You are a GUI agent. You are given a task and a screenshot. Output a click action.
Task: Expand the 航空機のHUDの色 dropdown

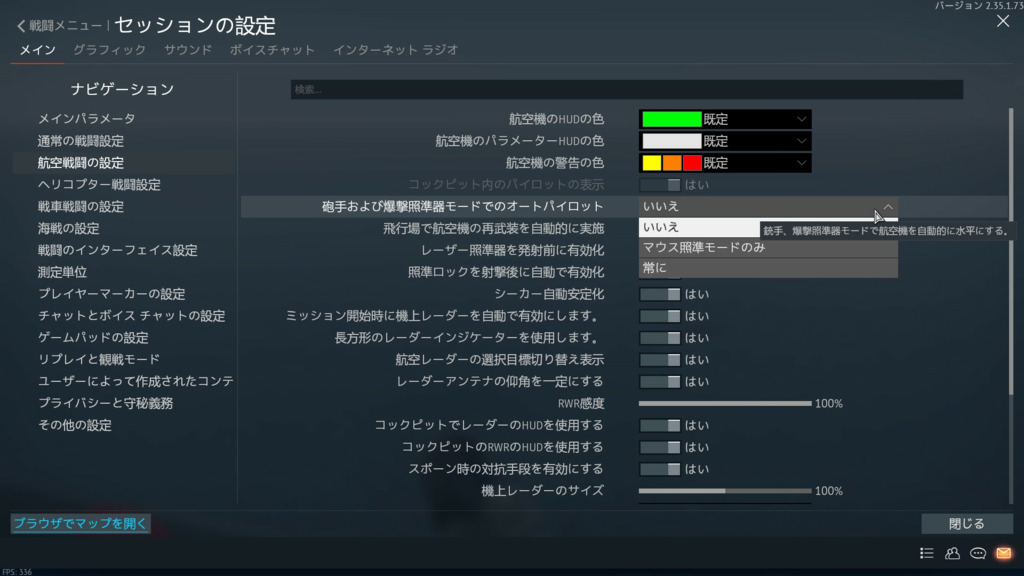click(x=725, y=119)
